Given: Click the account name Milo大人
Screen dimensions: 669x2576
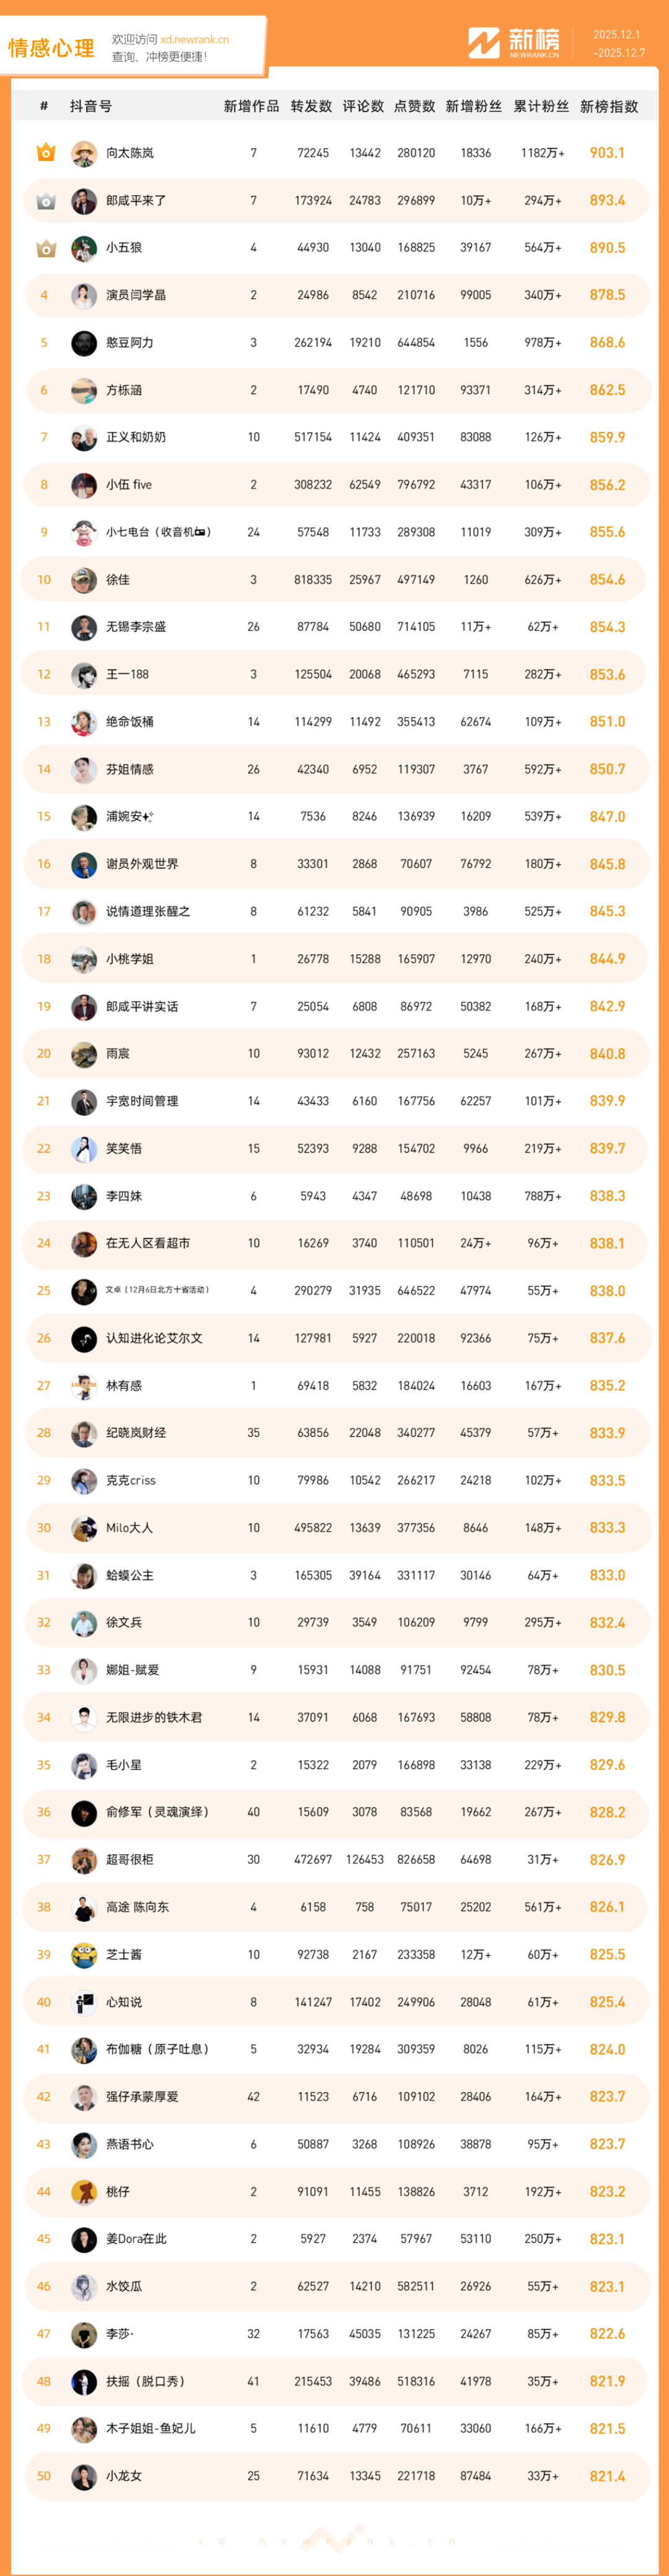Looking at the screenshot, I should (129, 1528).
